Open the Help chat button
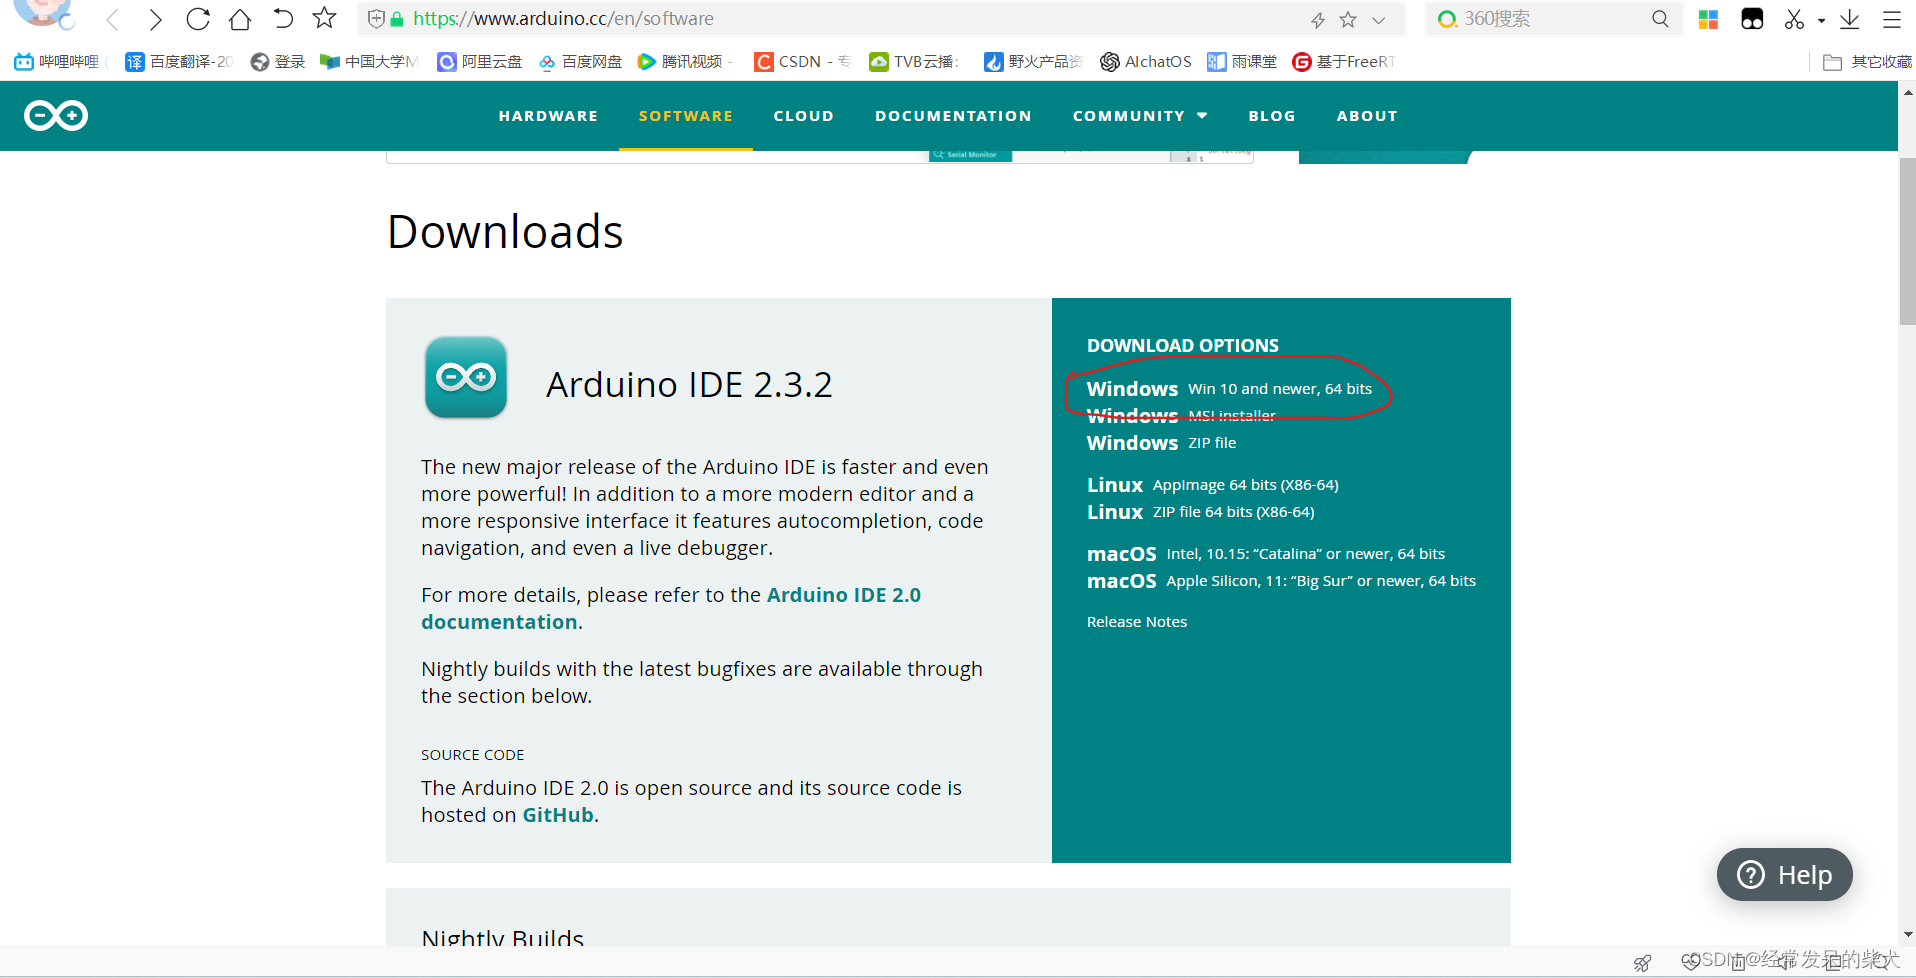The image size is (1916, 978). (x=1784, y=875)
